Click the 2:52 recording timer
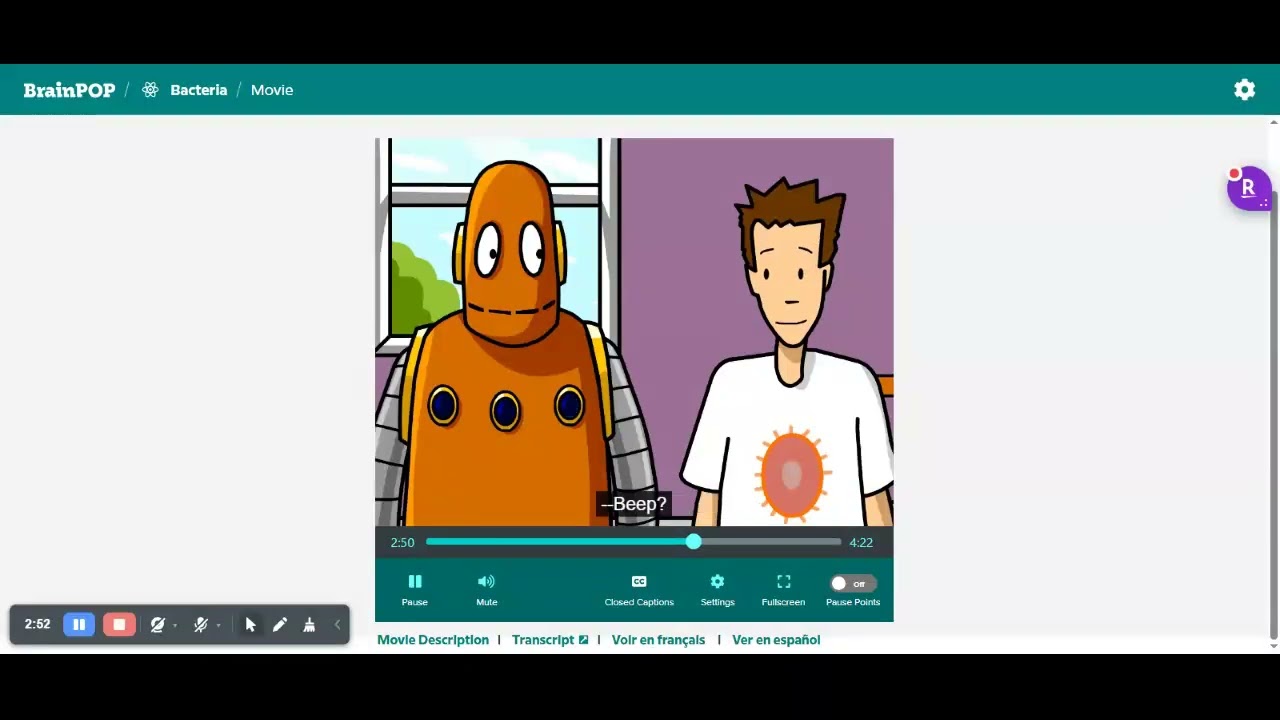Screen dimensions: 1280x720 click(x=37, y=624)
